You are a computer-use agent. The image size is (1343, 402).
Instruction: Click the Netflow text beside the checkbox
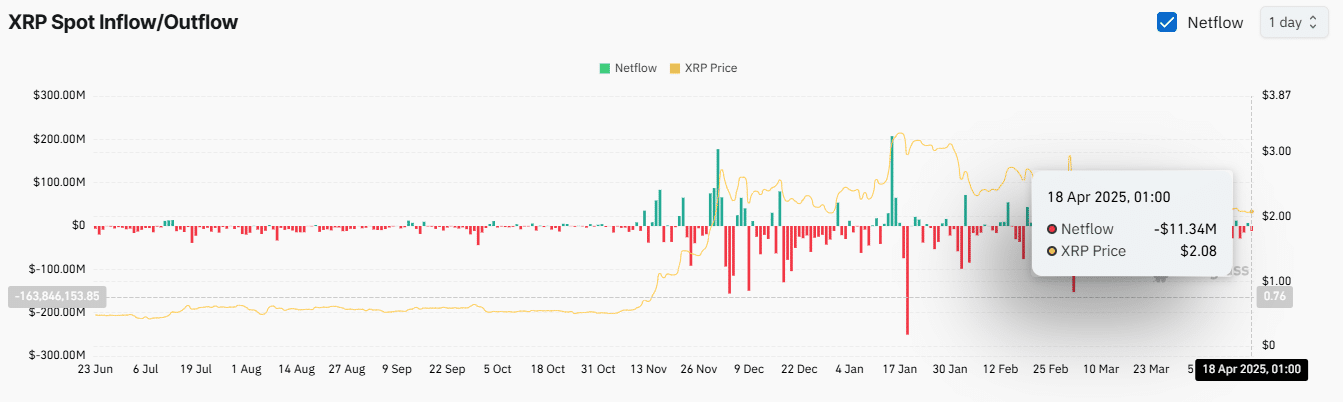(1215, 22)
